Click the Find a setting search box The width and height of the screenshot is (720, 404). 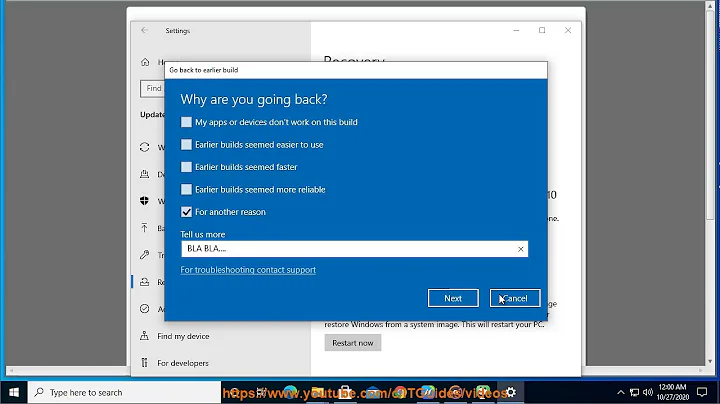(152, 88)
